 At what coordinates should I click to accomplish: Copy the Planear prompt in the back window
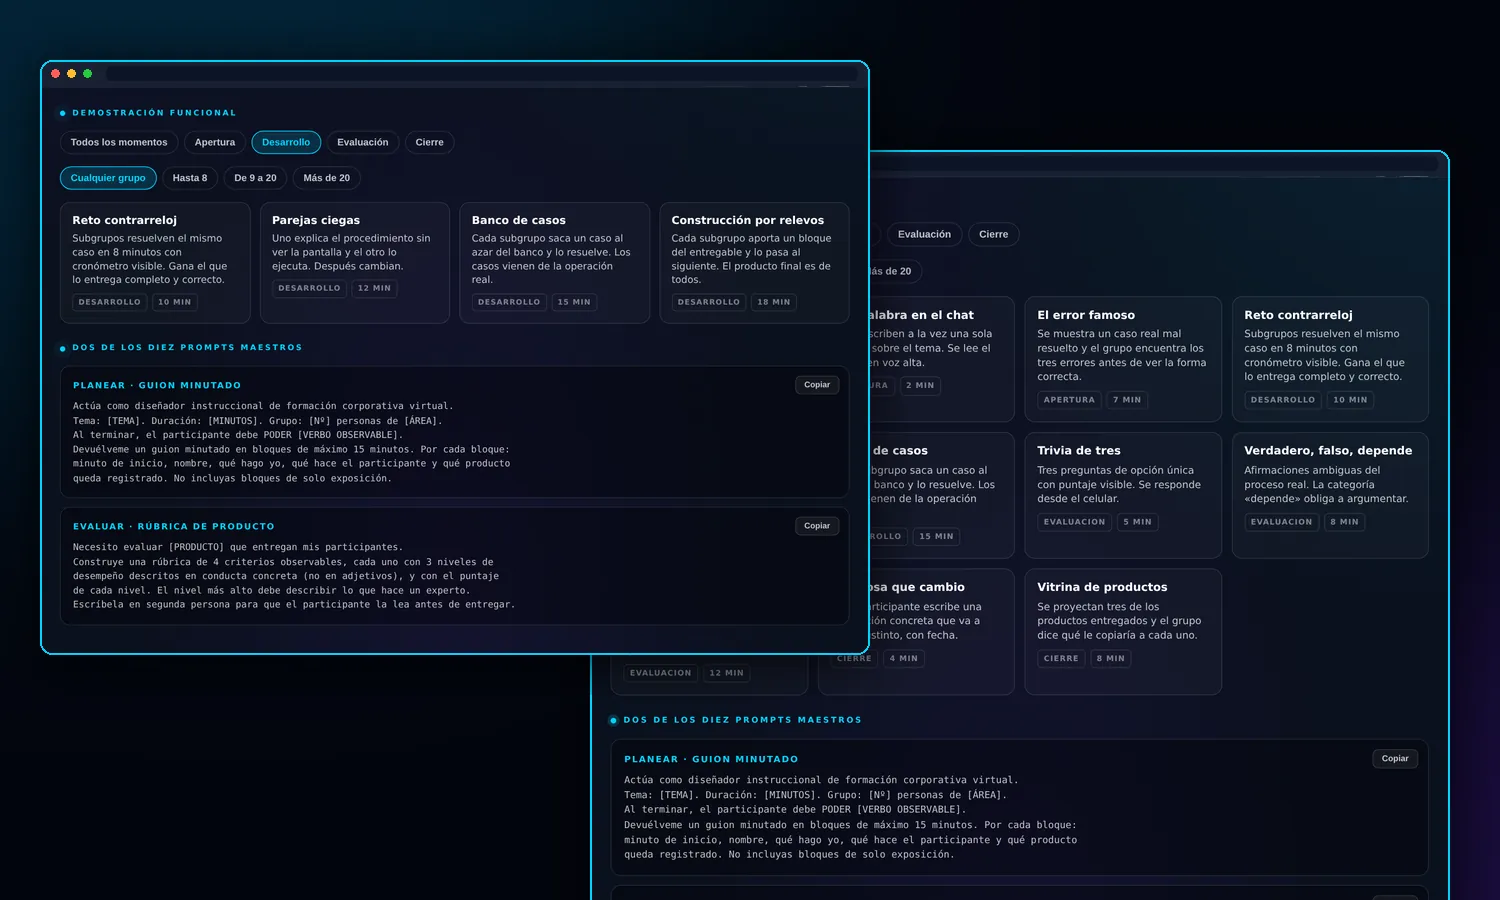pos(1395,759)
